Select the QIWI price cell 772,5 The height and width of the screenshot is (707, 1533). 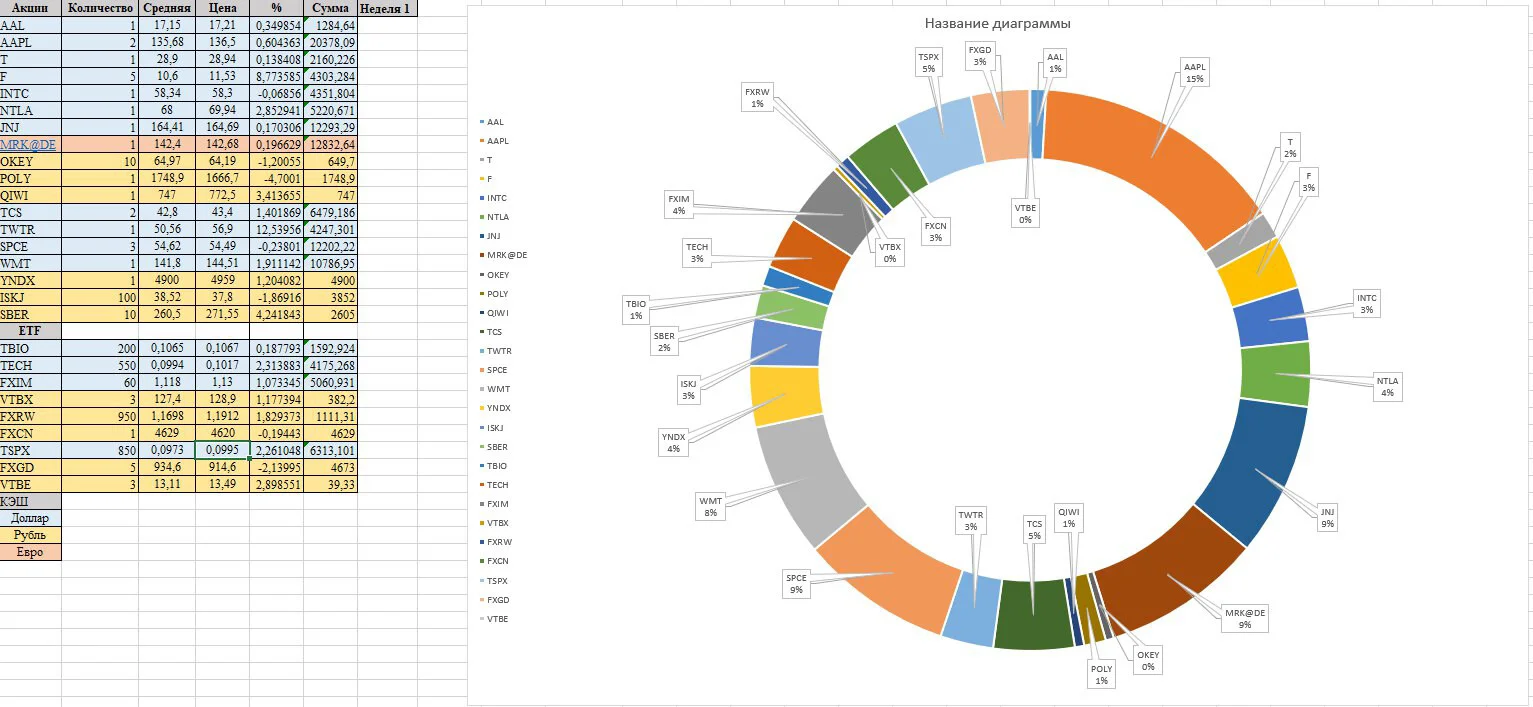[x=223, y=195]
